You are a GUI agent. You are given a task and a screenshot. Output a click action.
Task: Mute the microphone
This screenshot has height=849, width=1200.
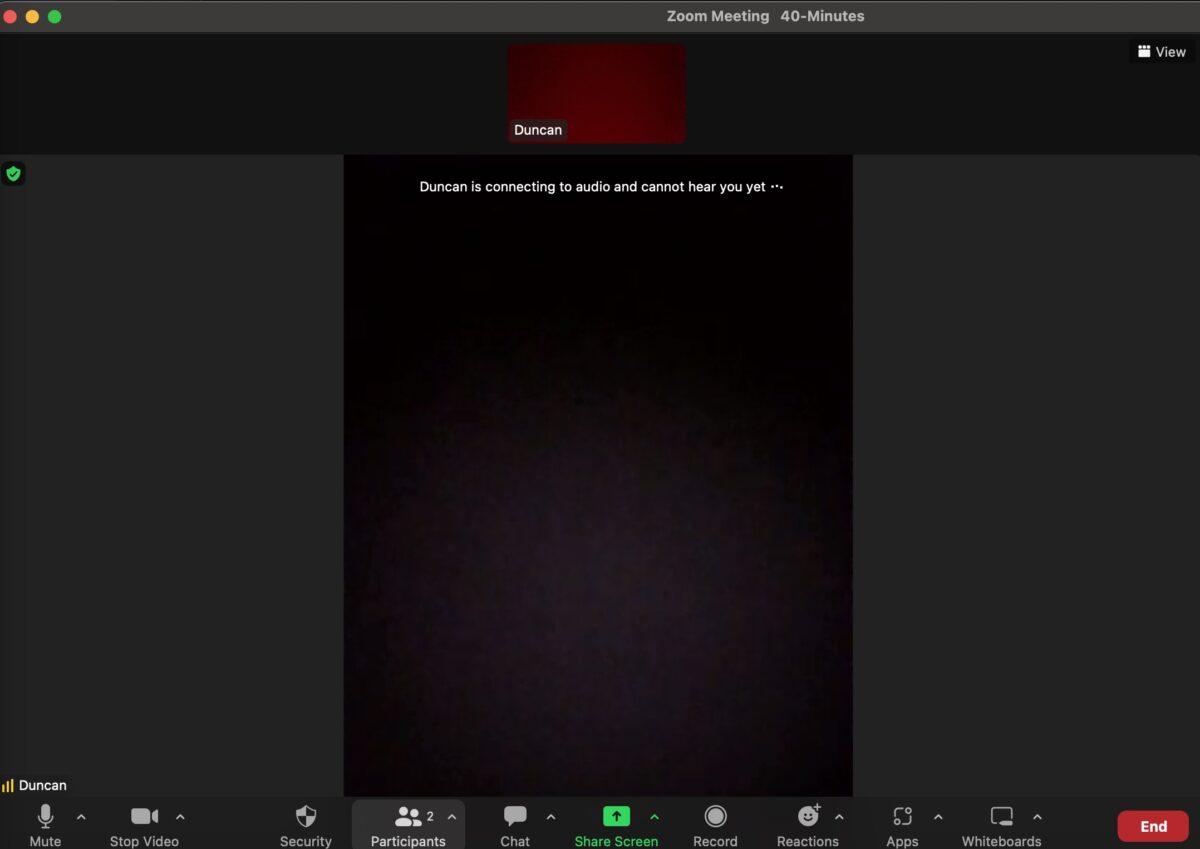click(45, 824)
